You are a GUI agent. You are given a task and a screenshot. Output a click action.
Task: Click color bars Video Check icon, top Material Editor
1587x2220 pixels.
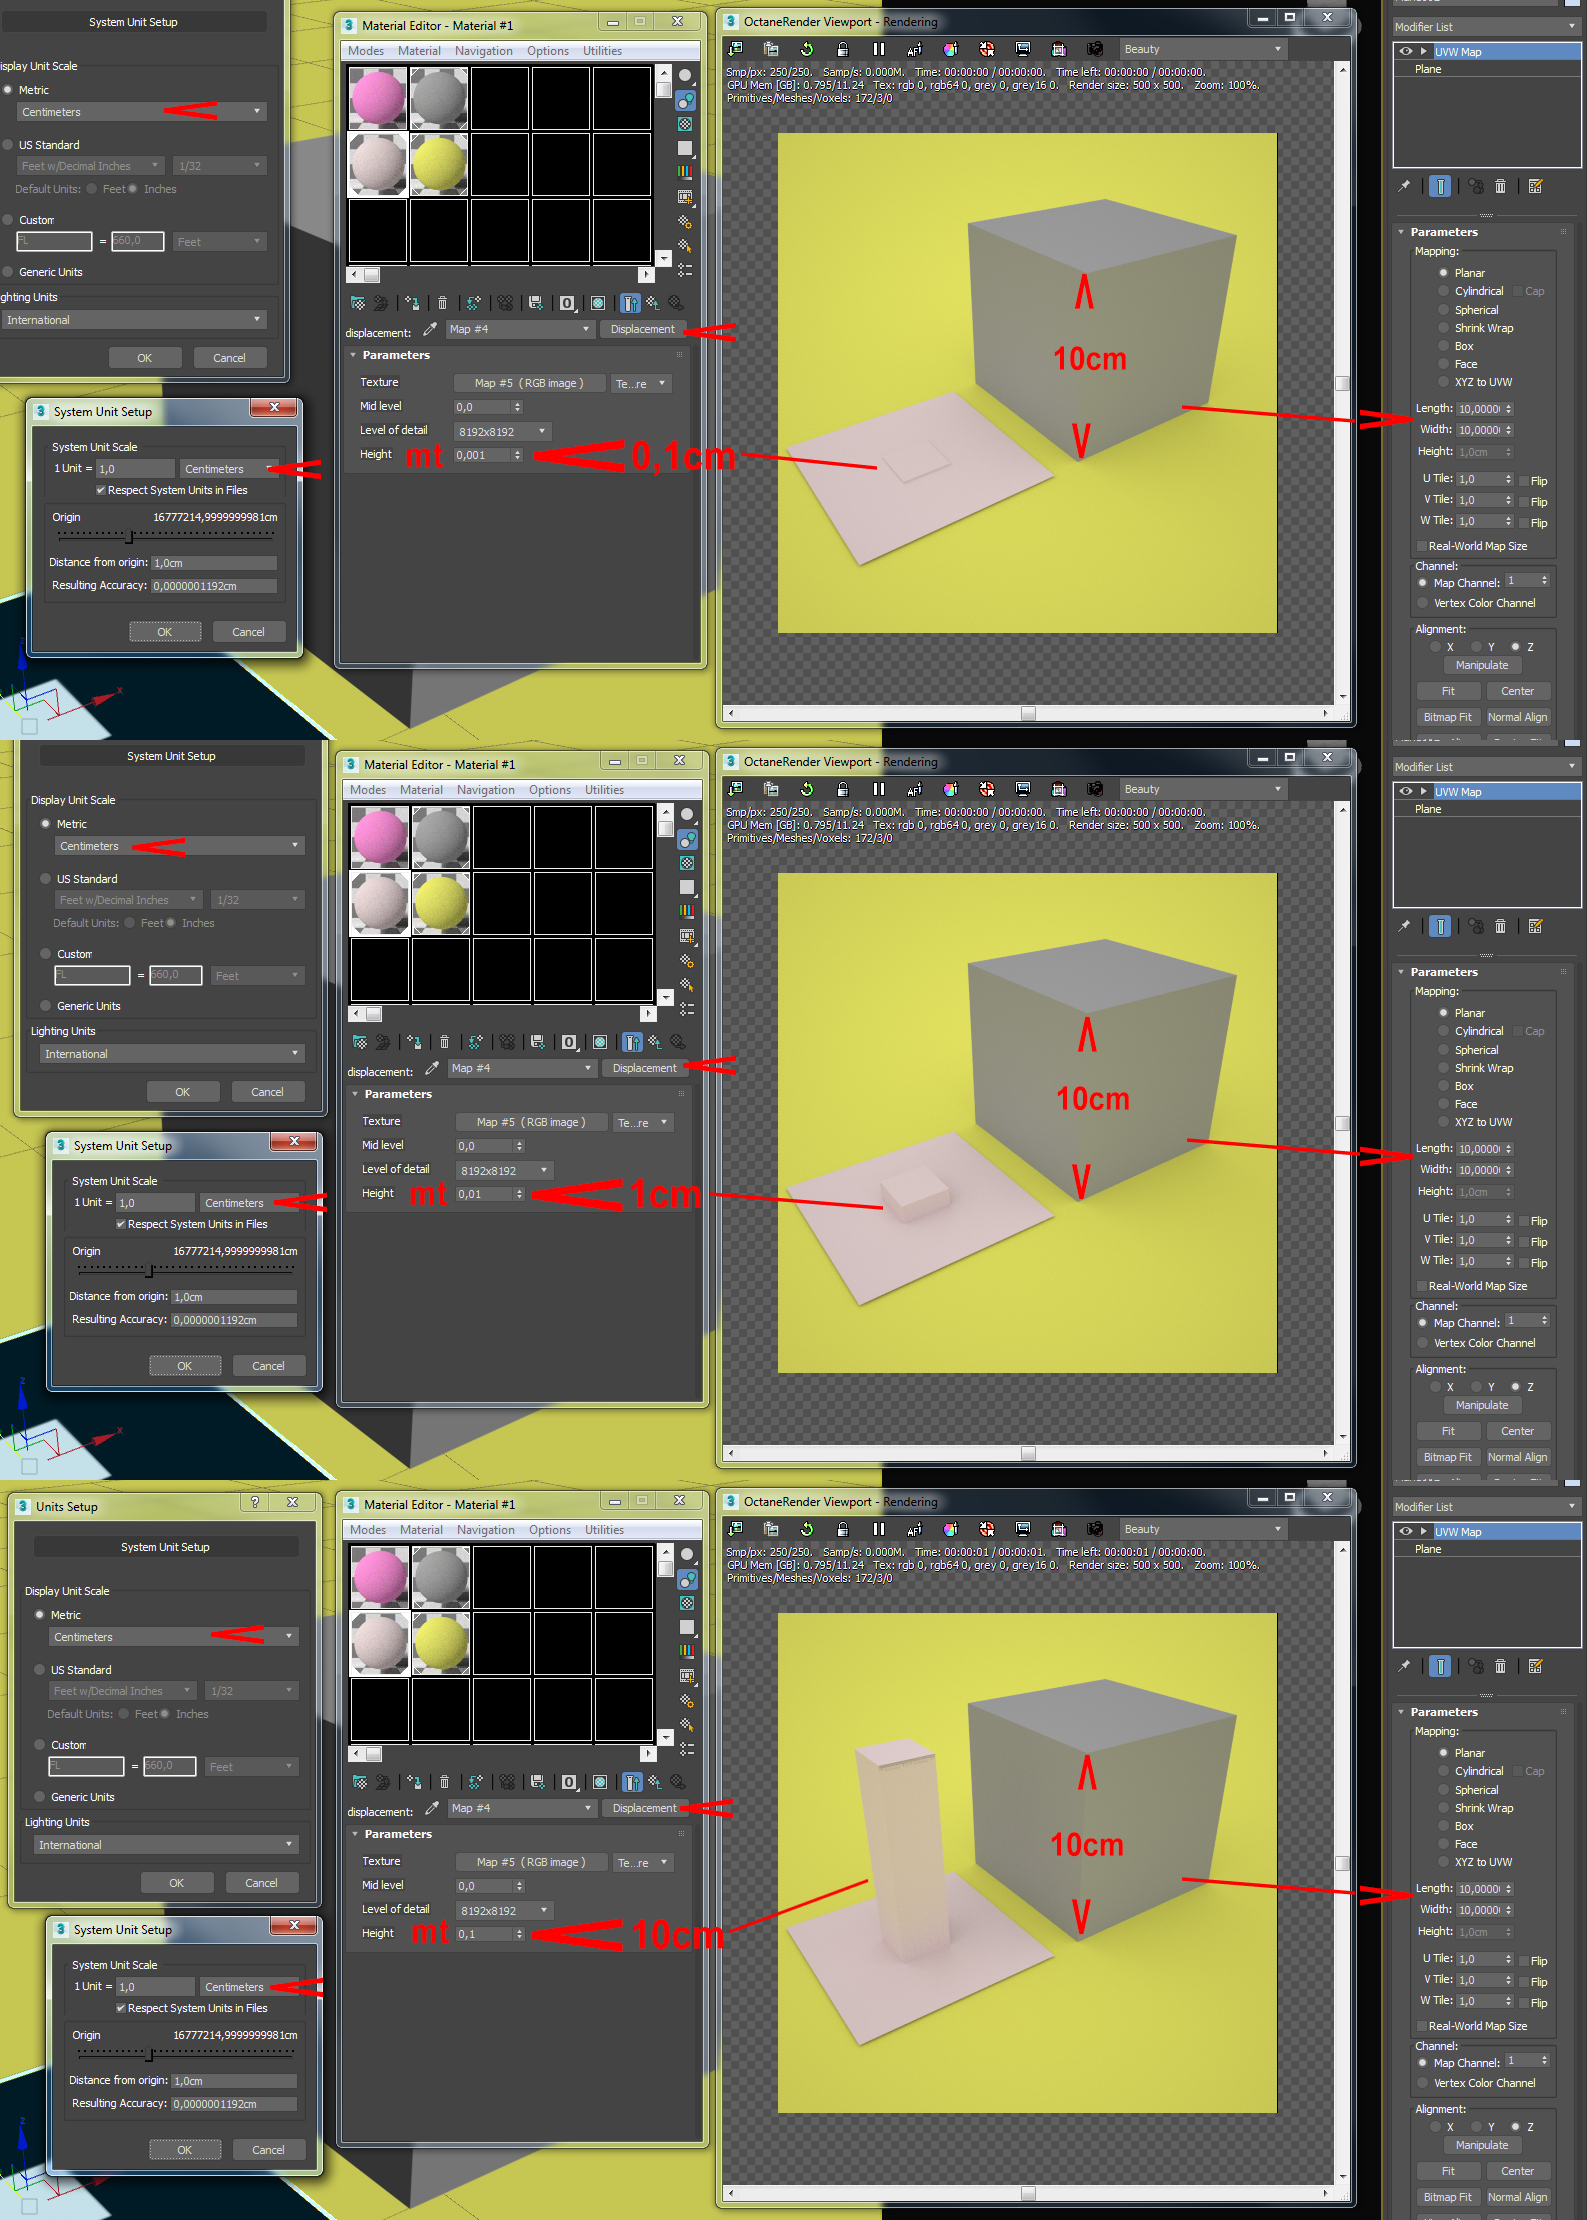pyautogui.click(x=685, y=172)
